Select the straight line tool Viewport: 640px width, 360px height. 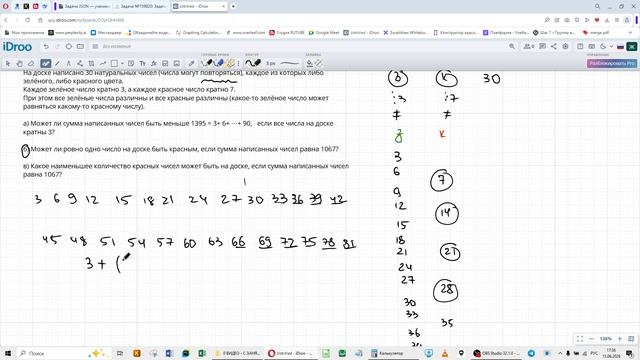[x=57, y=63]
